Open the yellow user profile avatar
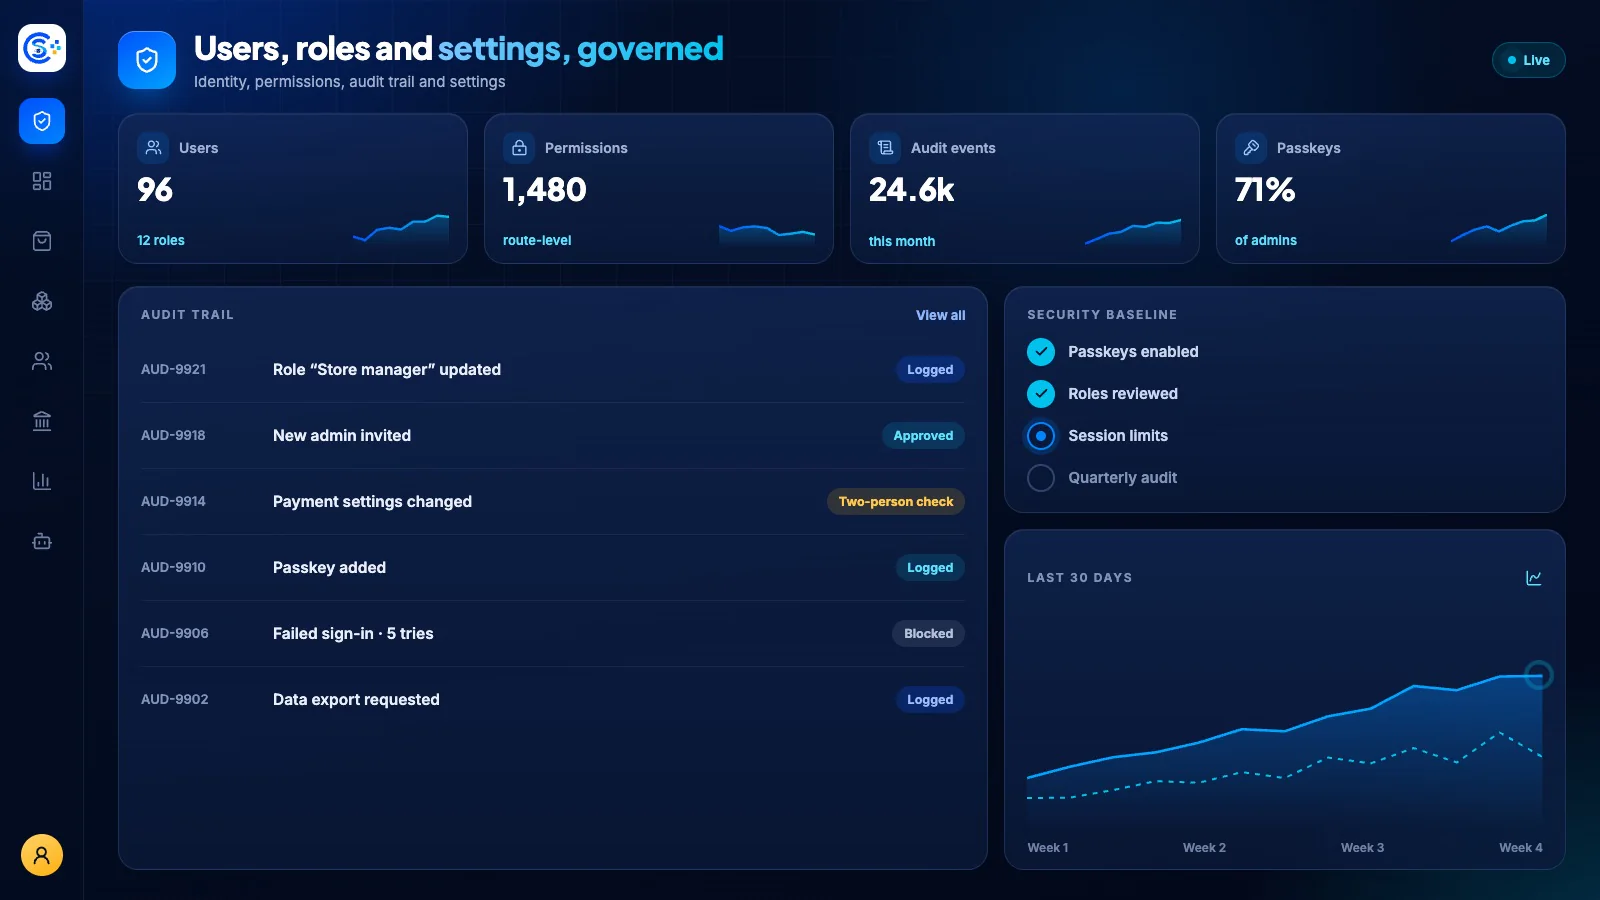1600x900 pixels. (42, 855)
